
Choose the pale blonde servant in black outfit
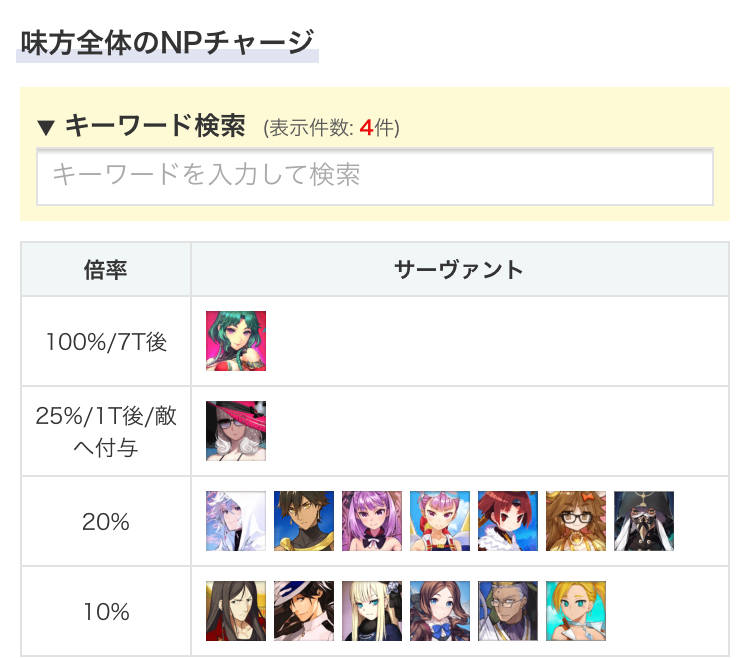(x=372, y=611)
